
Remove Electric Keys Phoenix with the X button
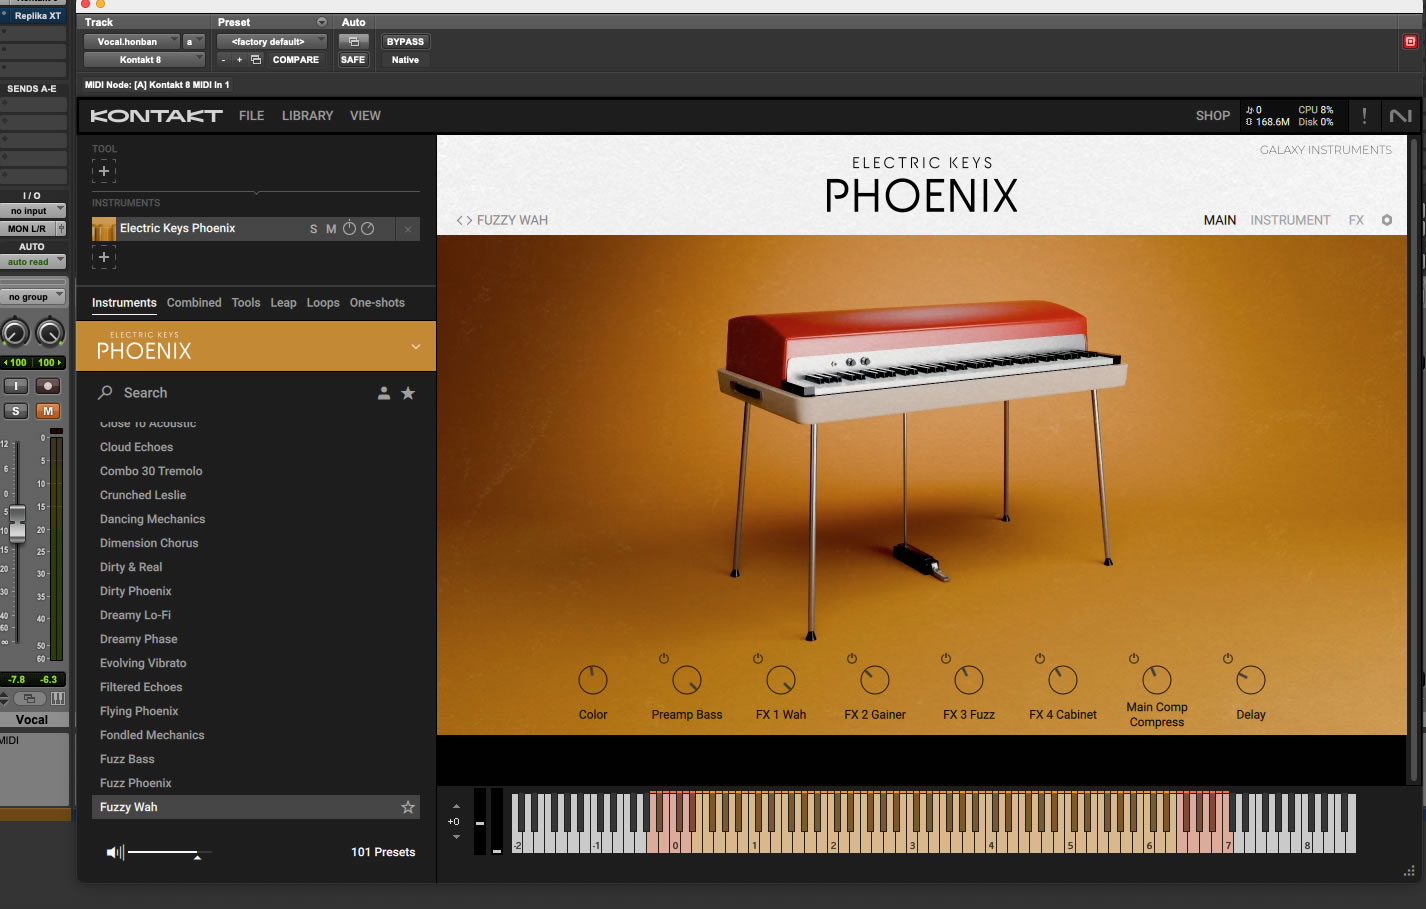[x=408, y=229]
